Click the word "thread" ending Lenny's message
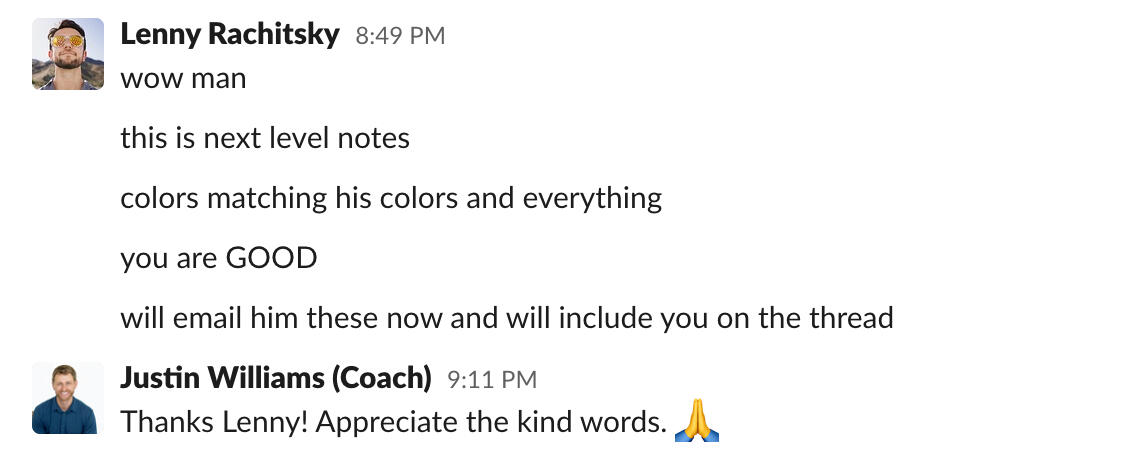Screen dimensions: 1126x470 [x=849, y=318]
